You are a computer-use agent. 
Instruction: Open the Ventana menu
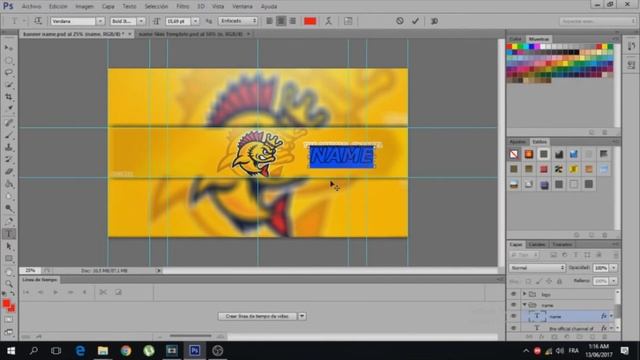[242, 6]
